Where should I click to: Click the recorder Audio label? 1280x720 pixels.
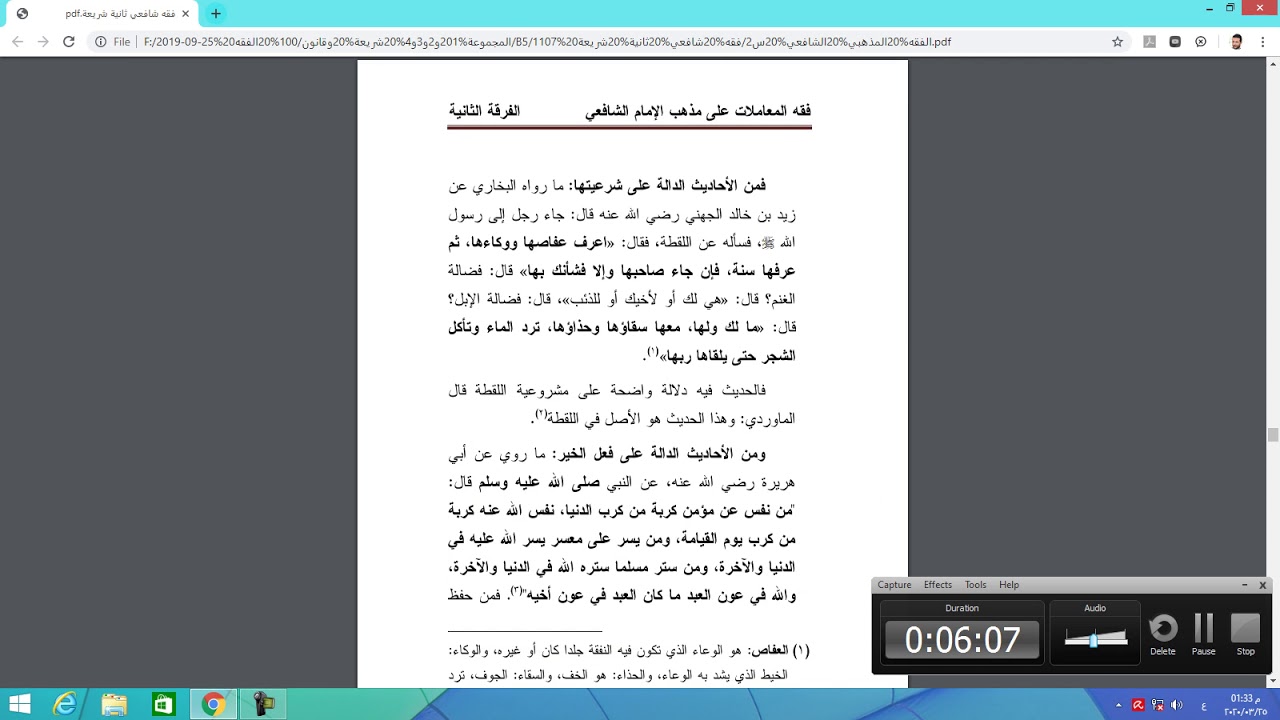[1095, 608]
